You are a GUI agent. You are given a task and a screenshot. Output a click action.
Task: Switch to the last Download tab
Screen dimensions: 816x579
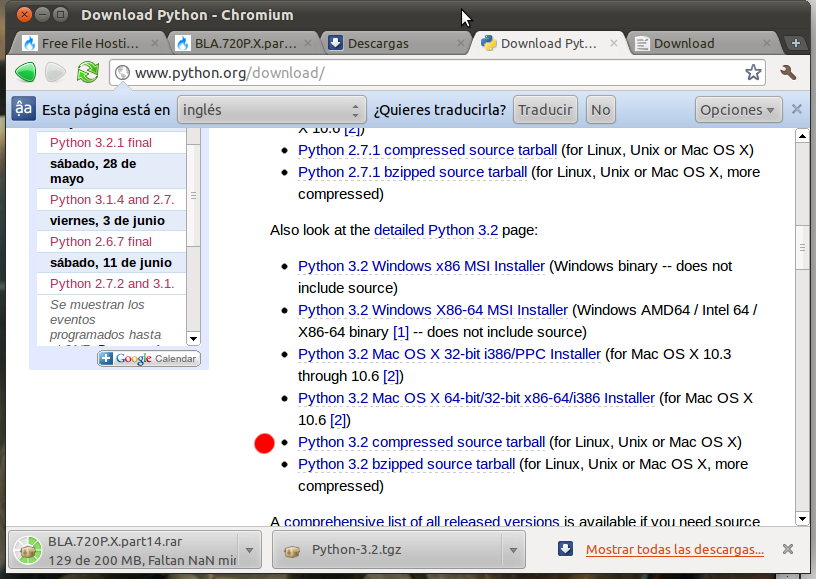pos(702,43)
